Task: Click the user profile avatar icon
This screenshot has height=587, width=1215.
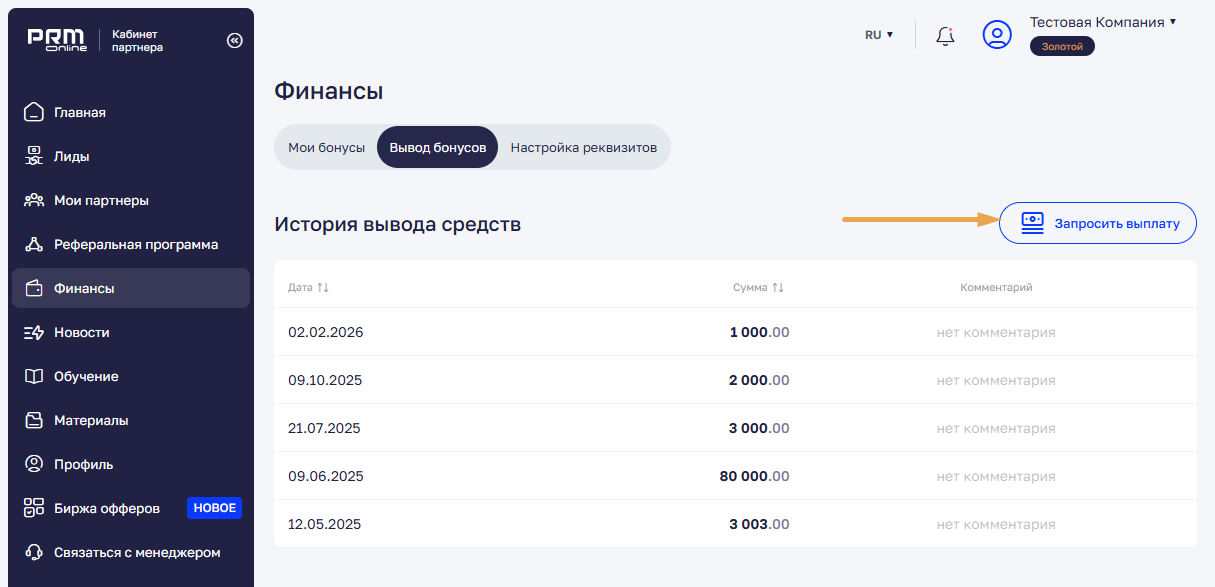Action: tap(996, 35)
